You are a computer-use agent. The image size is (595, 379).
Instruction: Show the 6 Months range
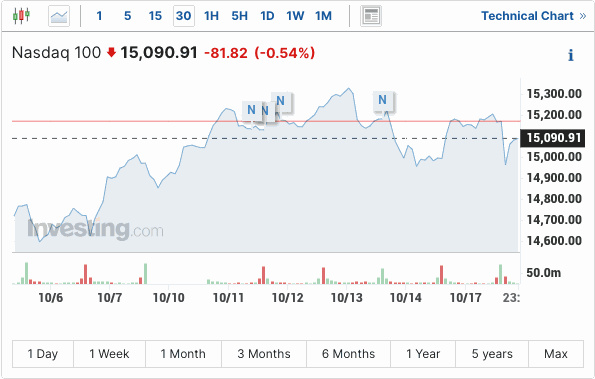tap(348, 354)
